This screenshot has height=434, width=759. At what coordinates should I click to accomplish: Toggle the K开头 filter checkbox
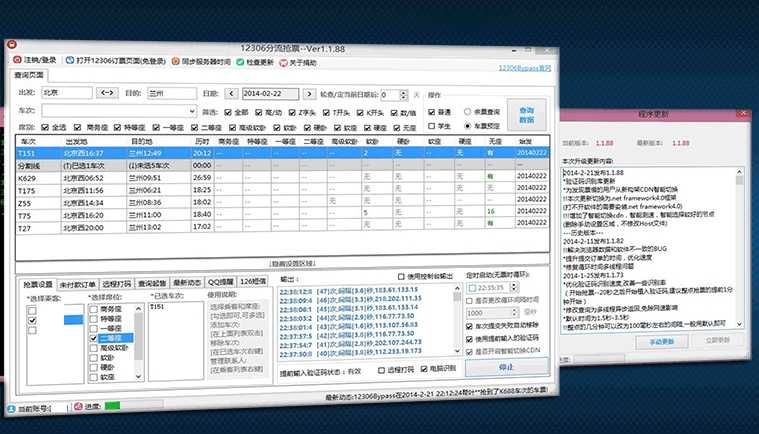[x=360, y=112]
